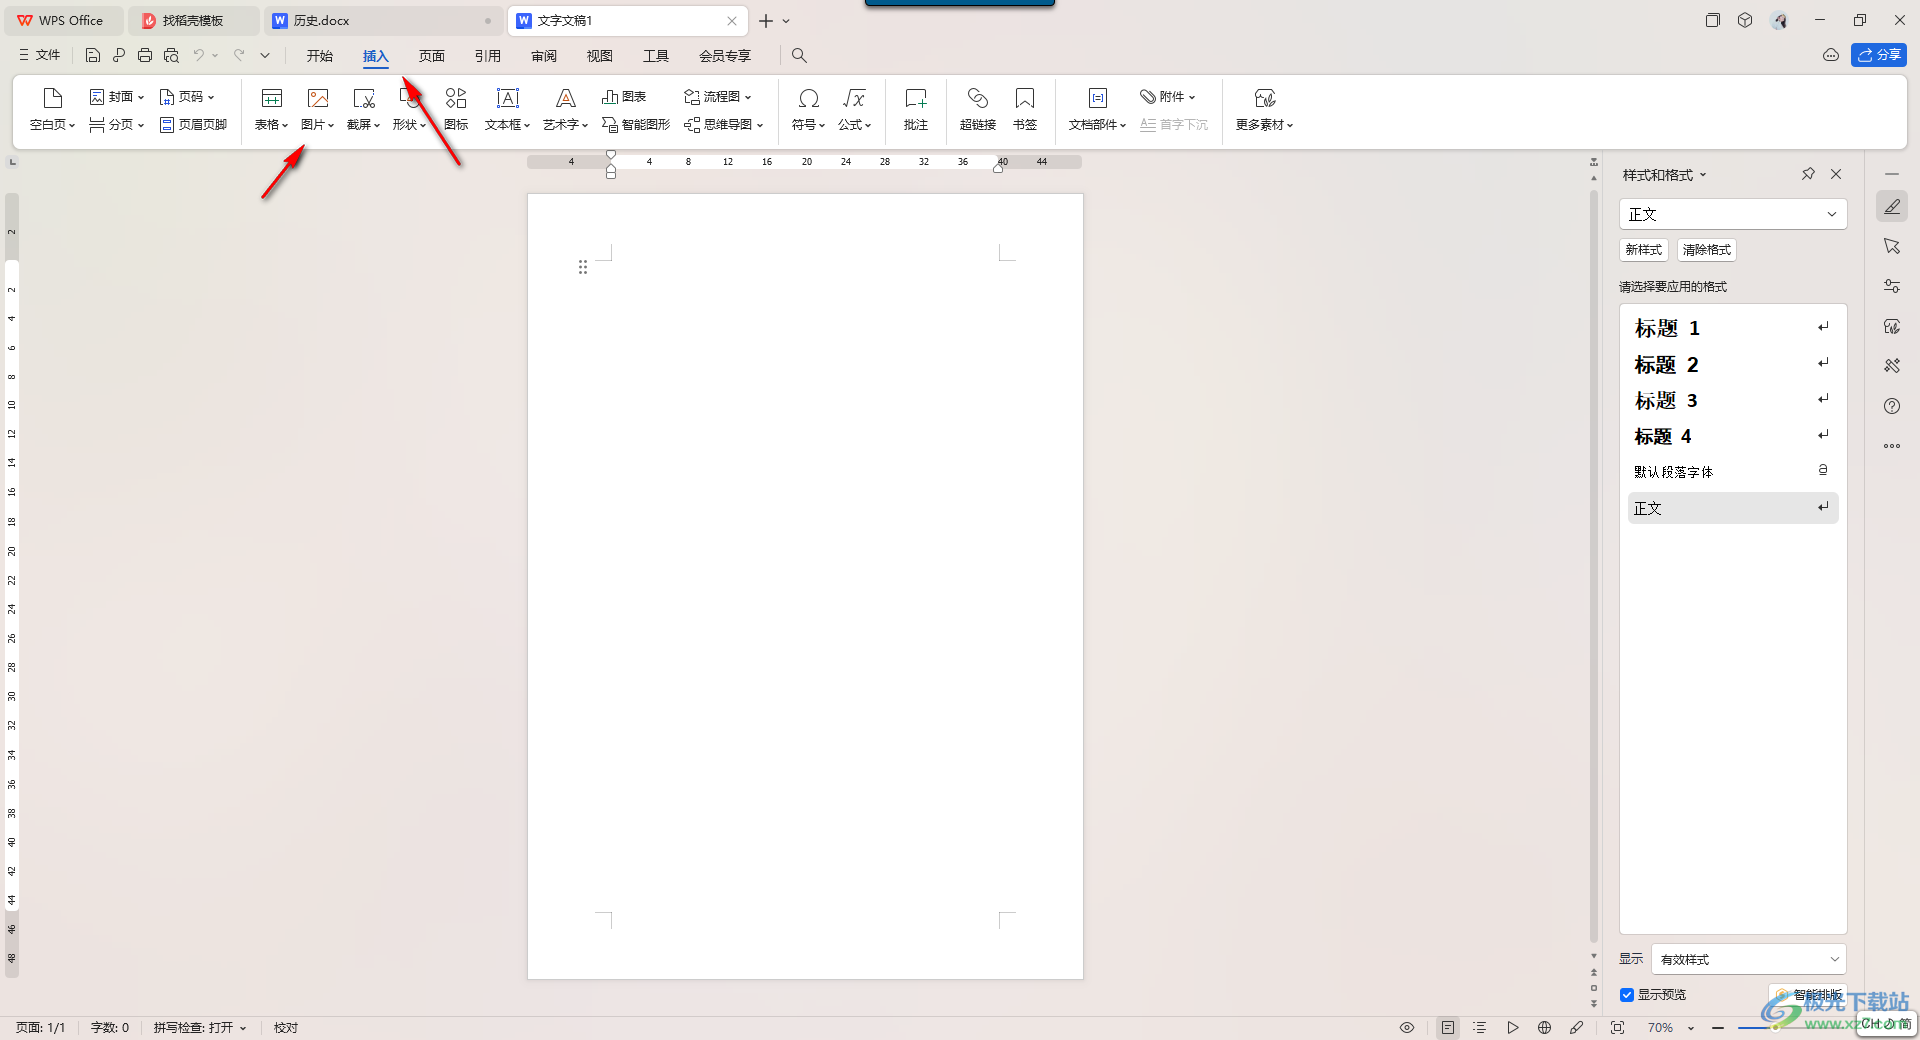This screenshot has height=1040, width=1920.
Task: Click the New Style (新样式) button
Action: 1644,250
